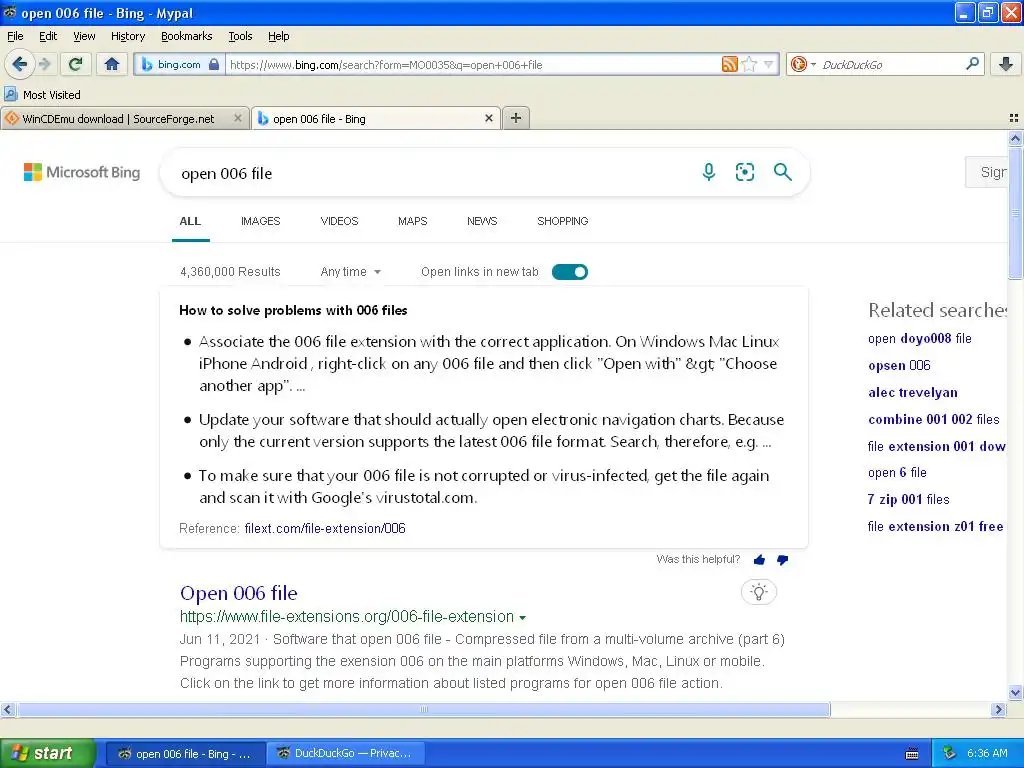
Task: Click the Bing search magnifier button
Action: click(x=782, y=172)
